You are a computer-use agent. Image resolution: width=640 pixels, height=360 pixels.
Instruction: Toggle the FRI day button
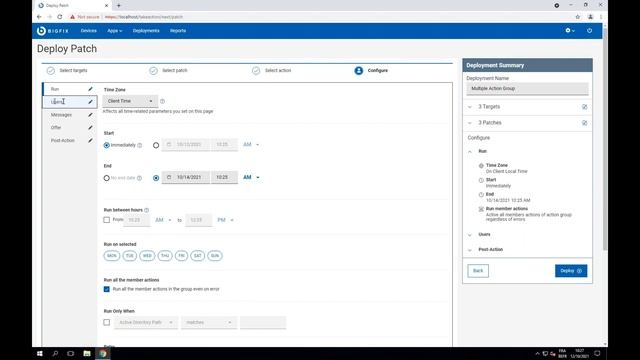click(x=182, y=256)
